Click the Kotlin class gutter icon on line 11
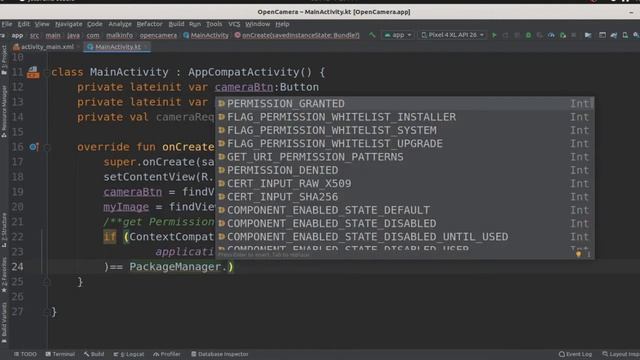Image resolution: width=640 pixels, height=360 pixels. tap(33, 72)
